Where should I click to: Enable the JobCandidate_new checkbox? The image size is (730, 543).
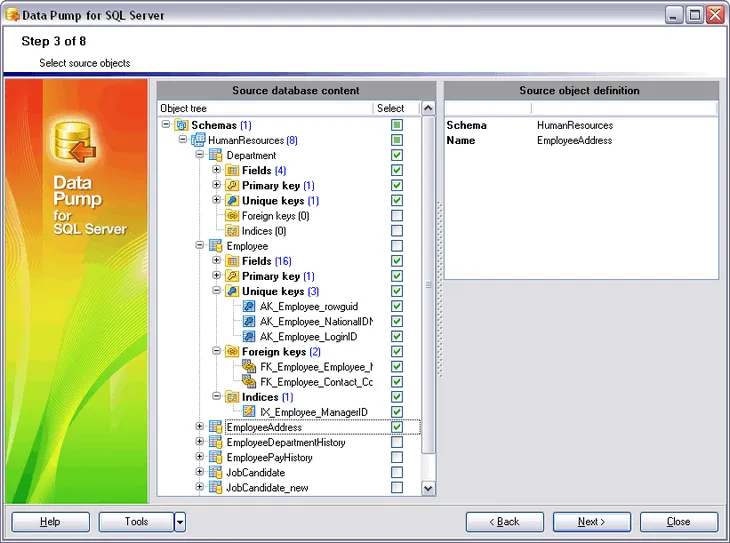click(x=397, y=488)
